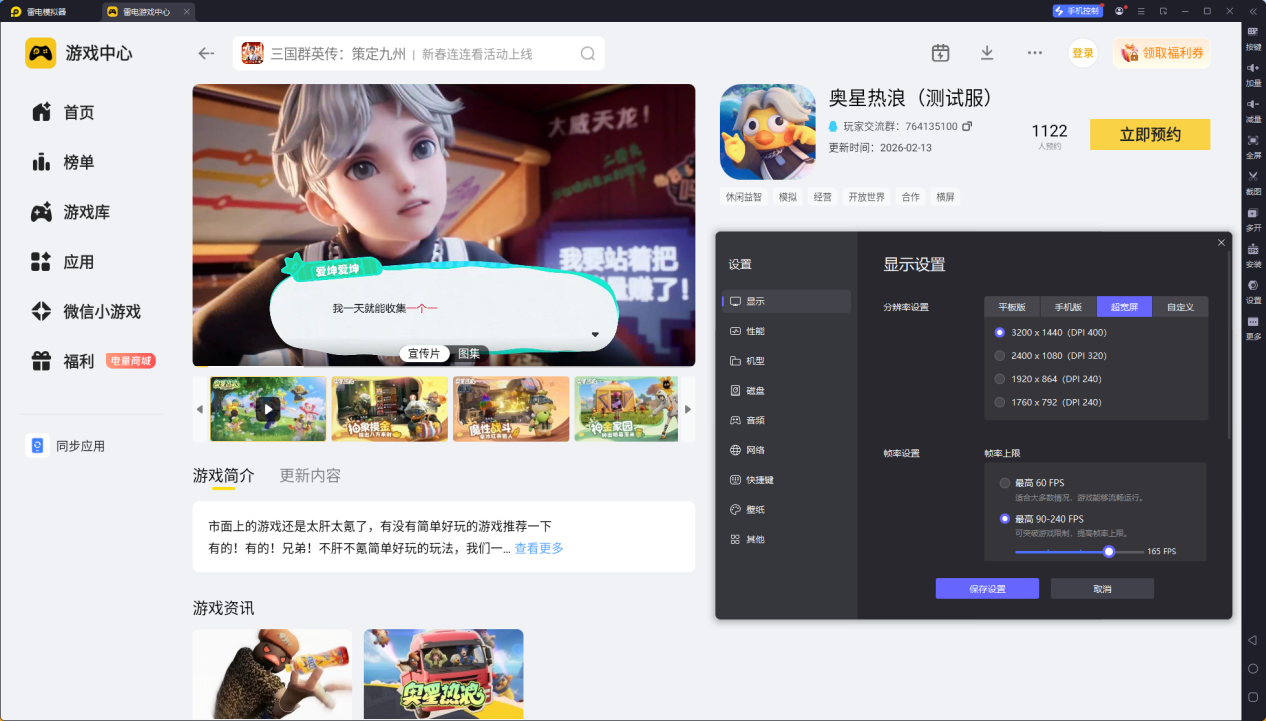Image resolution: width=1266 pixels, height=721 pixels.
Task: Open 网络 settings category
Action: pos(786,450)
